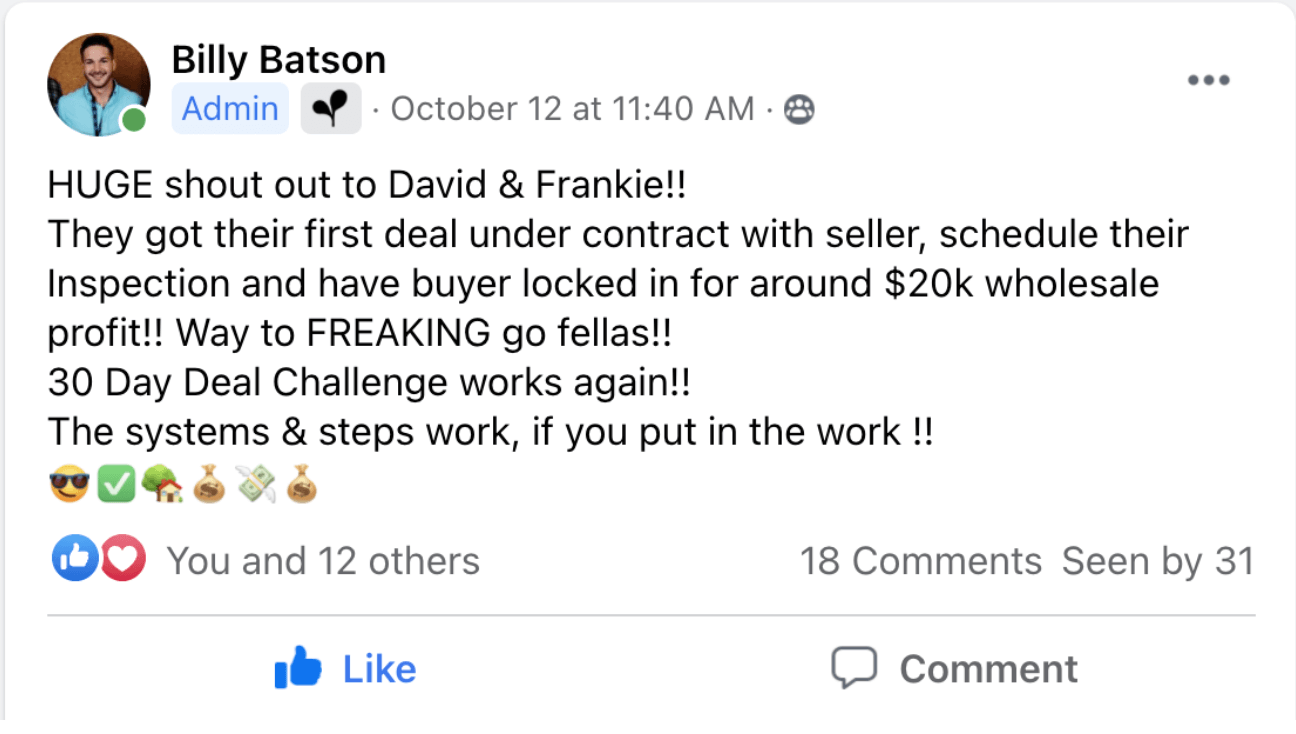
Task: Click the group audience icon after the timestamp
Action: pos(799,110)
